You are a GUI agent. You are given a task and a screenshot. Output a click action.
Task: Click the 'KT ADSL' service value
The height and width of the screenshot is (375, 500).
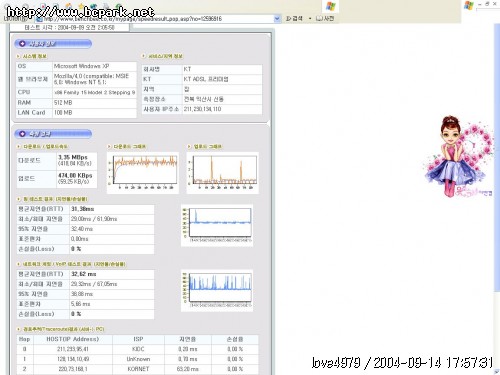pos(206,79)
